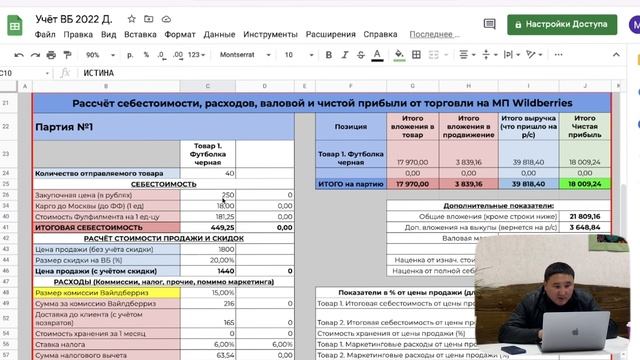Click the Google Sheets home icon
The width and height of the screenshot is (640, 360).
click(15, 25)
